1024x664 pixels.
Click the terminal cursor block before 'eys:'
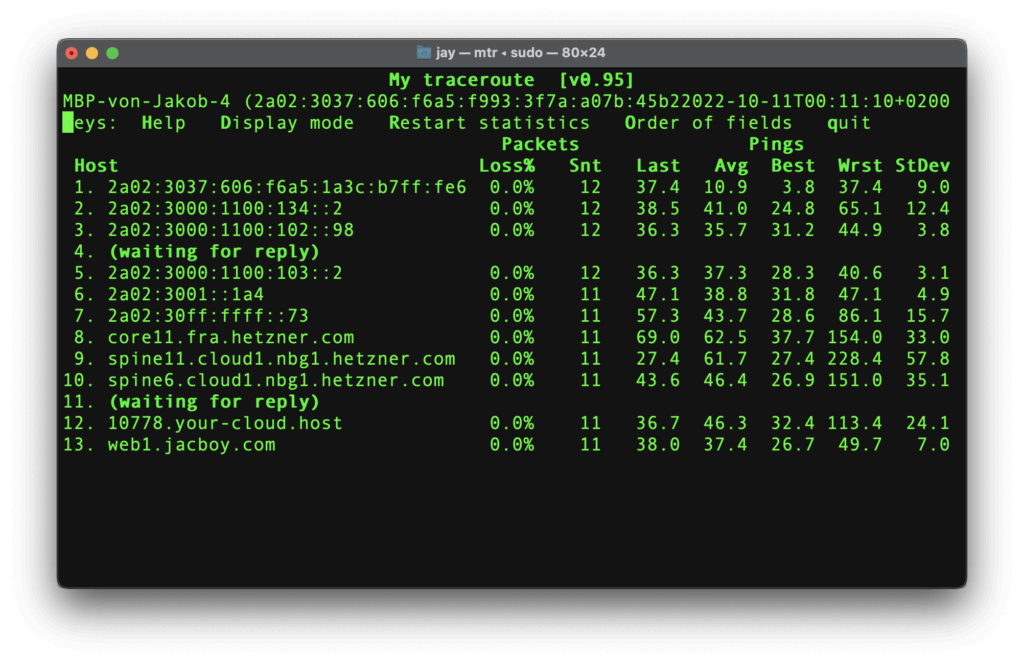pos(68,123)
